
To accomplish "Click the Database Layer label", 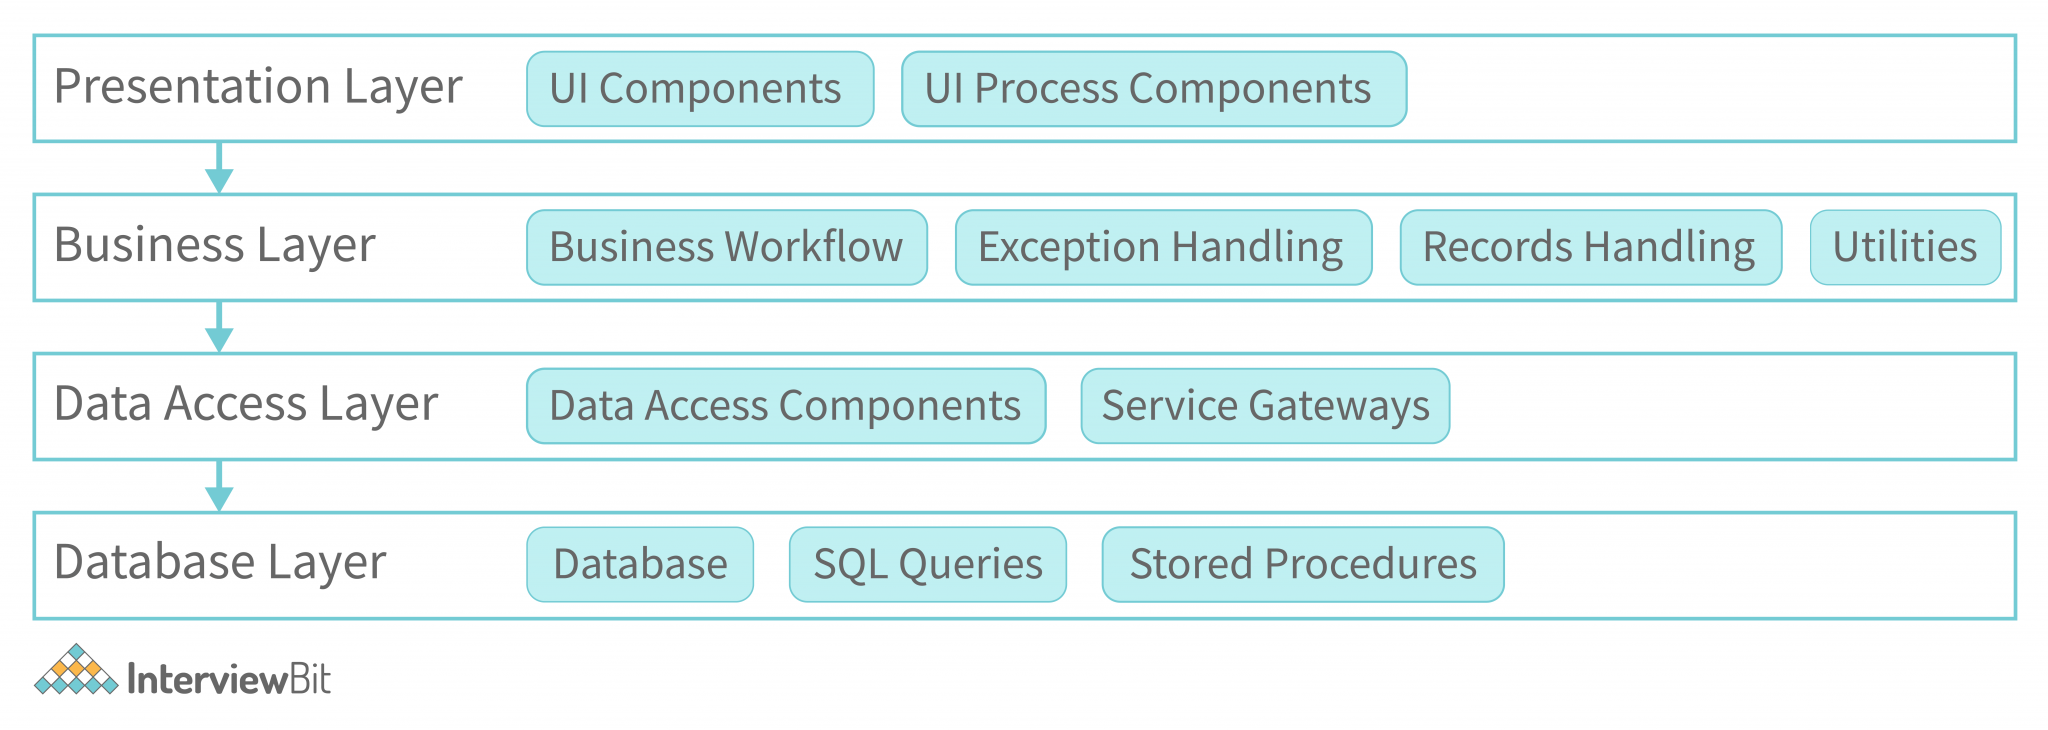I will 220,562.
